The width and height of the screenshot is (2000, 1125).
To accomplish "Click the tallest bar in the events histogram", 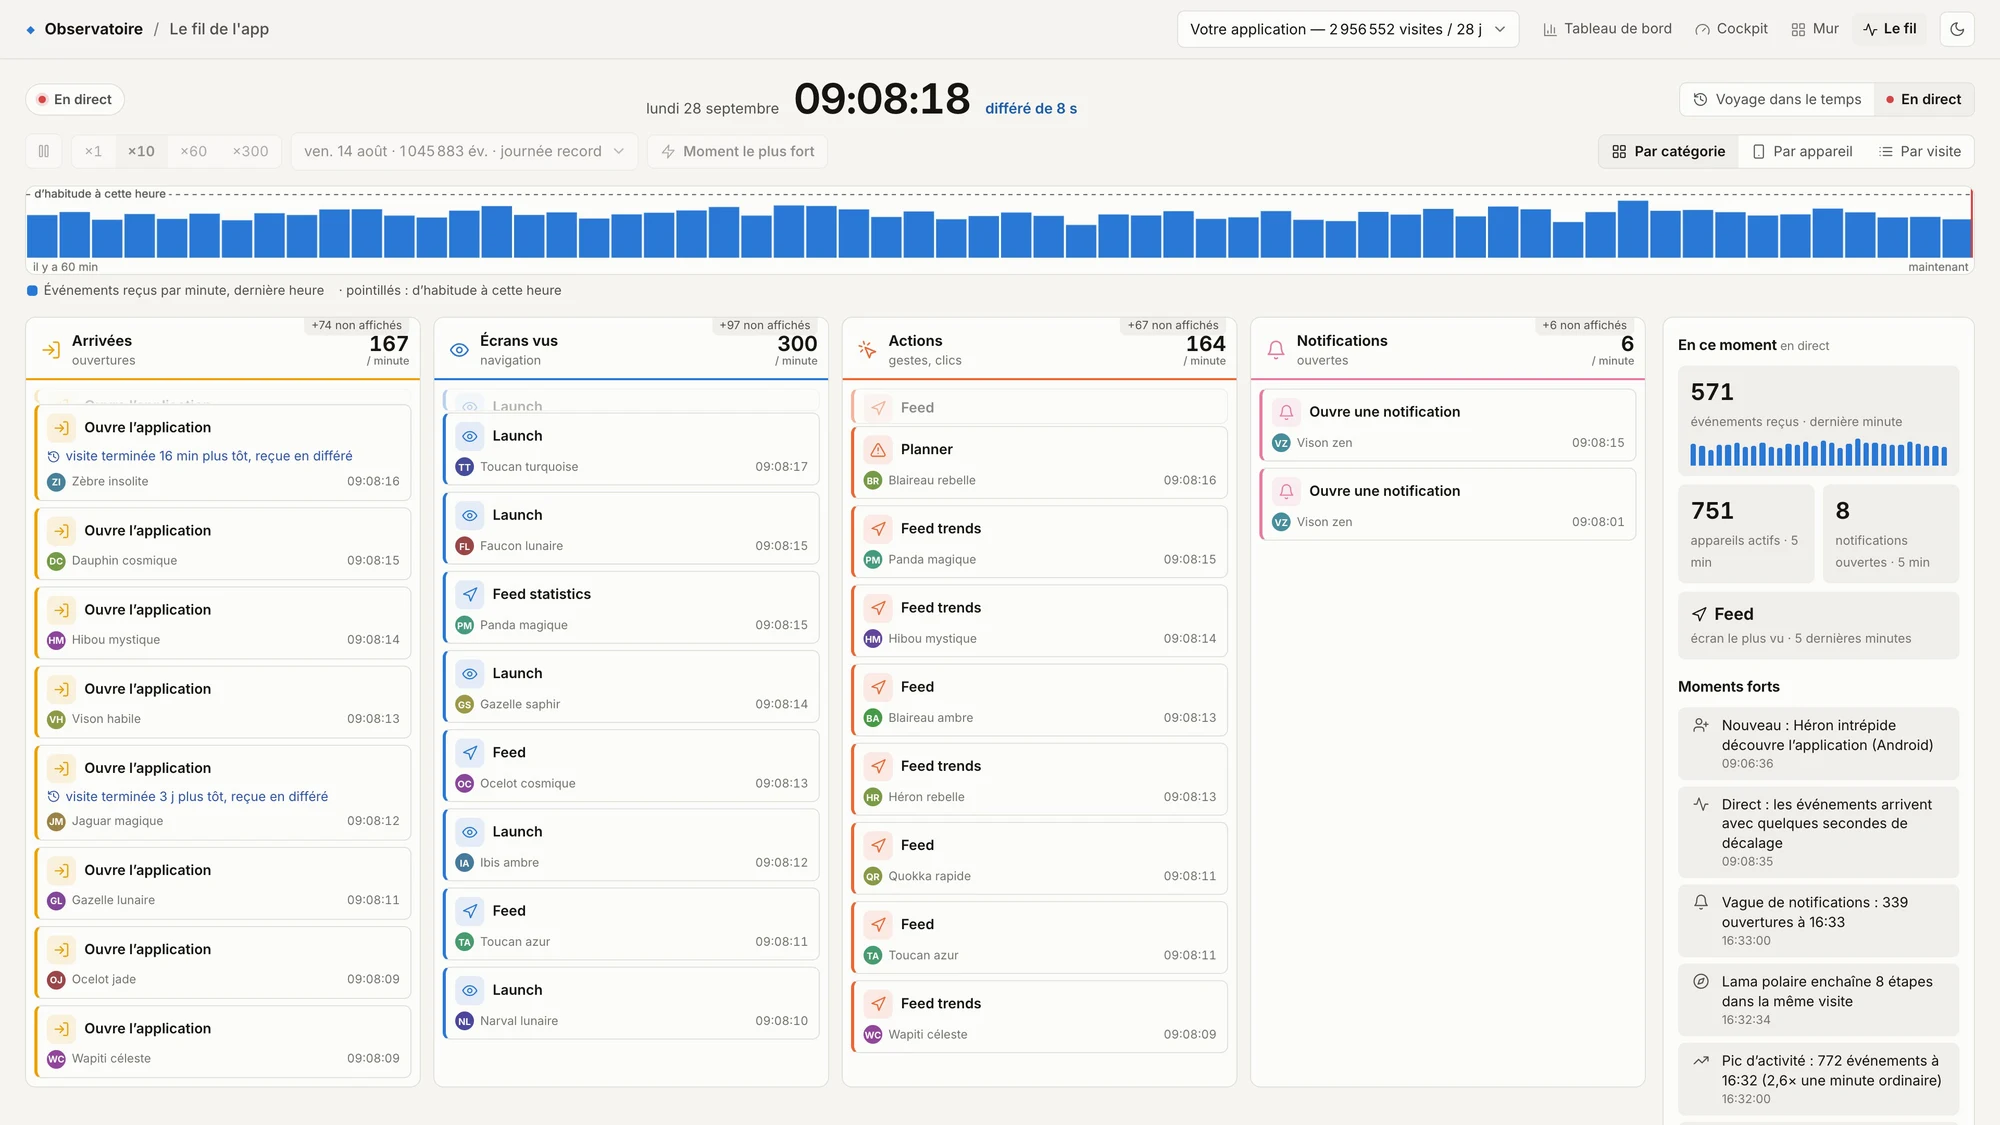I will pyautogui.click(x=1633, y=229).
